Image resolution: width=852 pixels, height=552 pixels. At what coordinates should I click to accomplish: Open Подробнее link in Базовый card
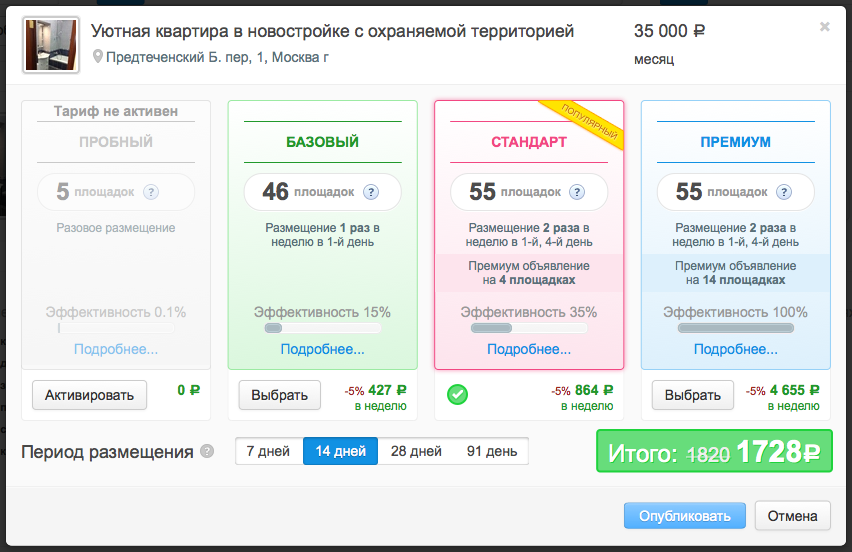click(x=322, y=349)
